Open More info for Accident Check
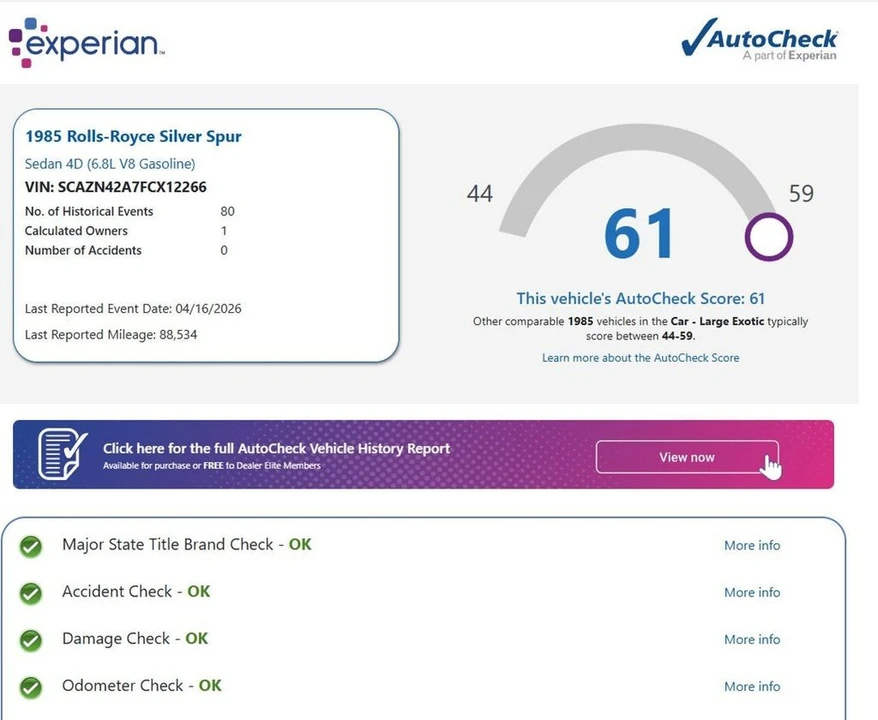This screenshot has width=878, height=720. pyautogui.click(x=752, y=592)
